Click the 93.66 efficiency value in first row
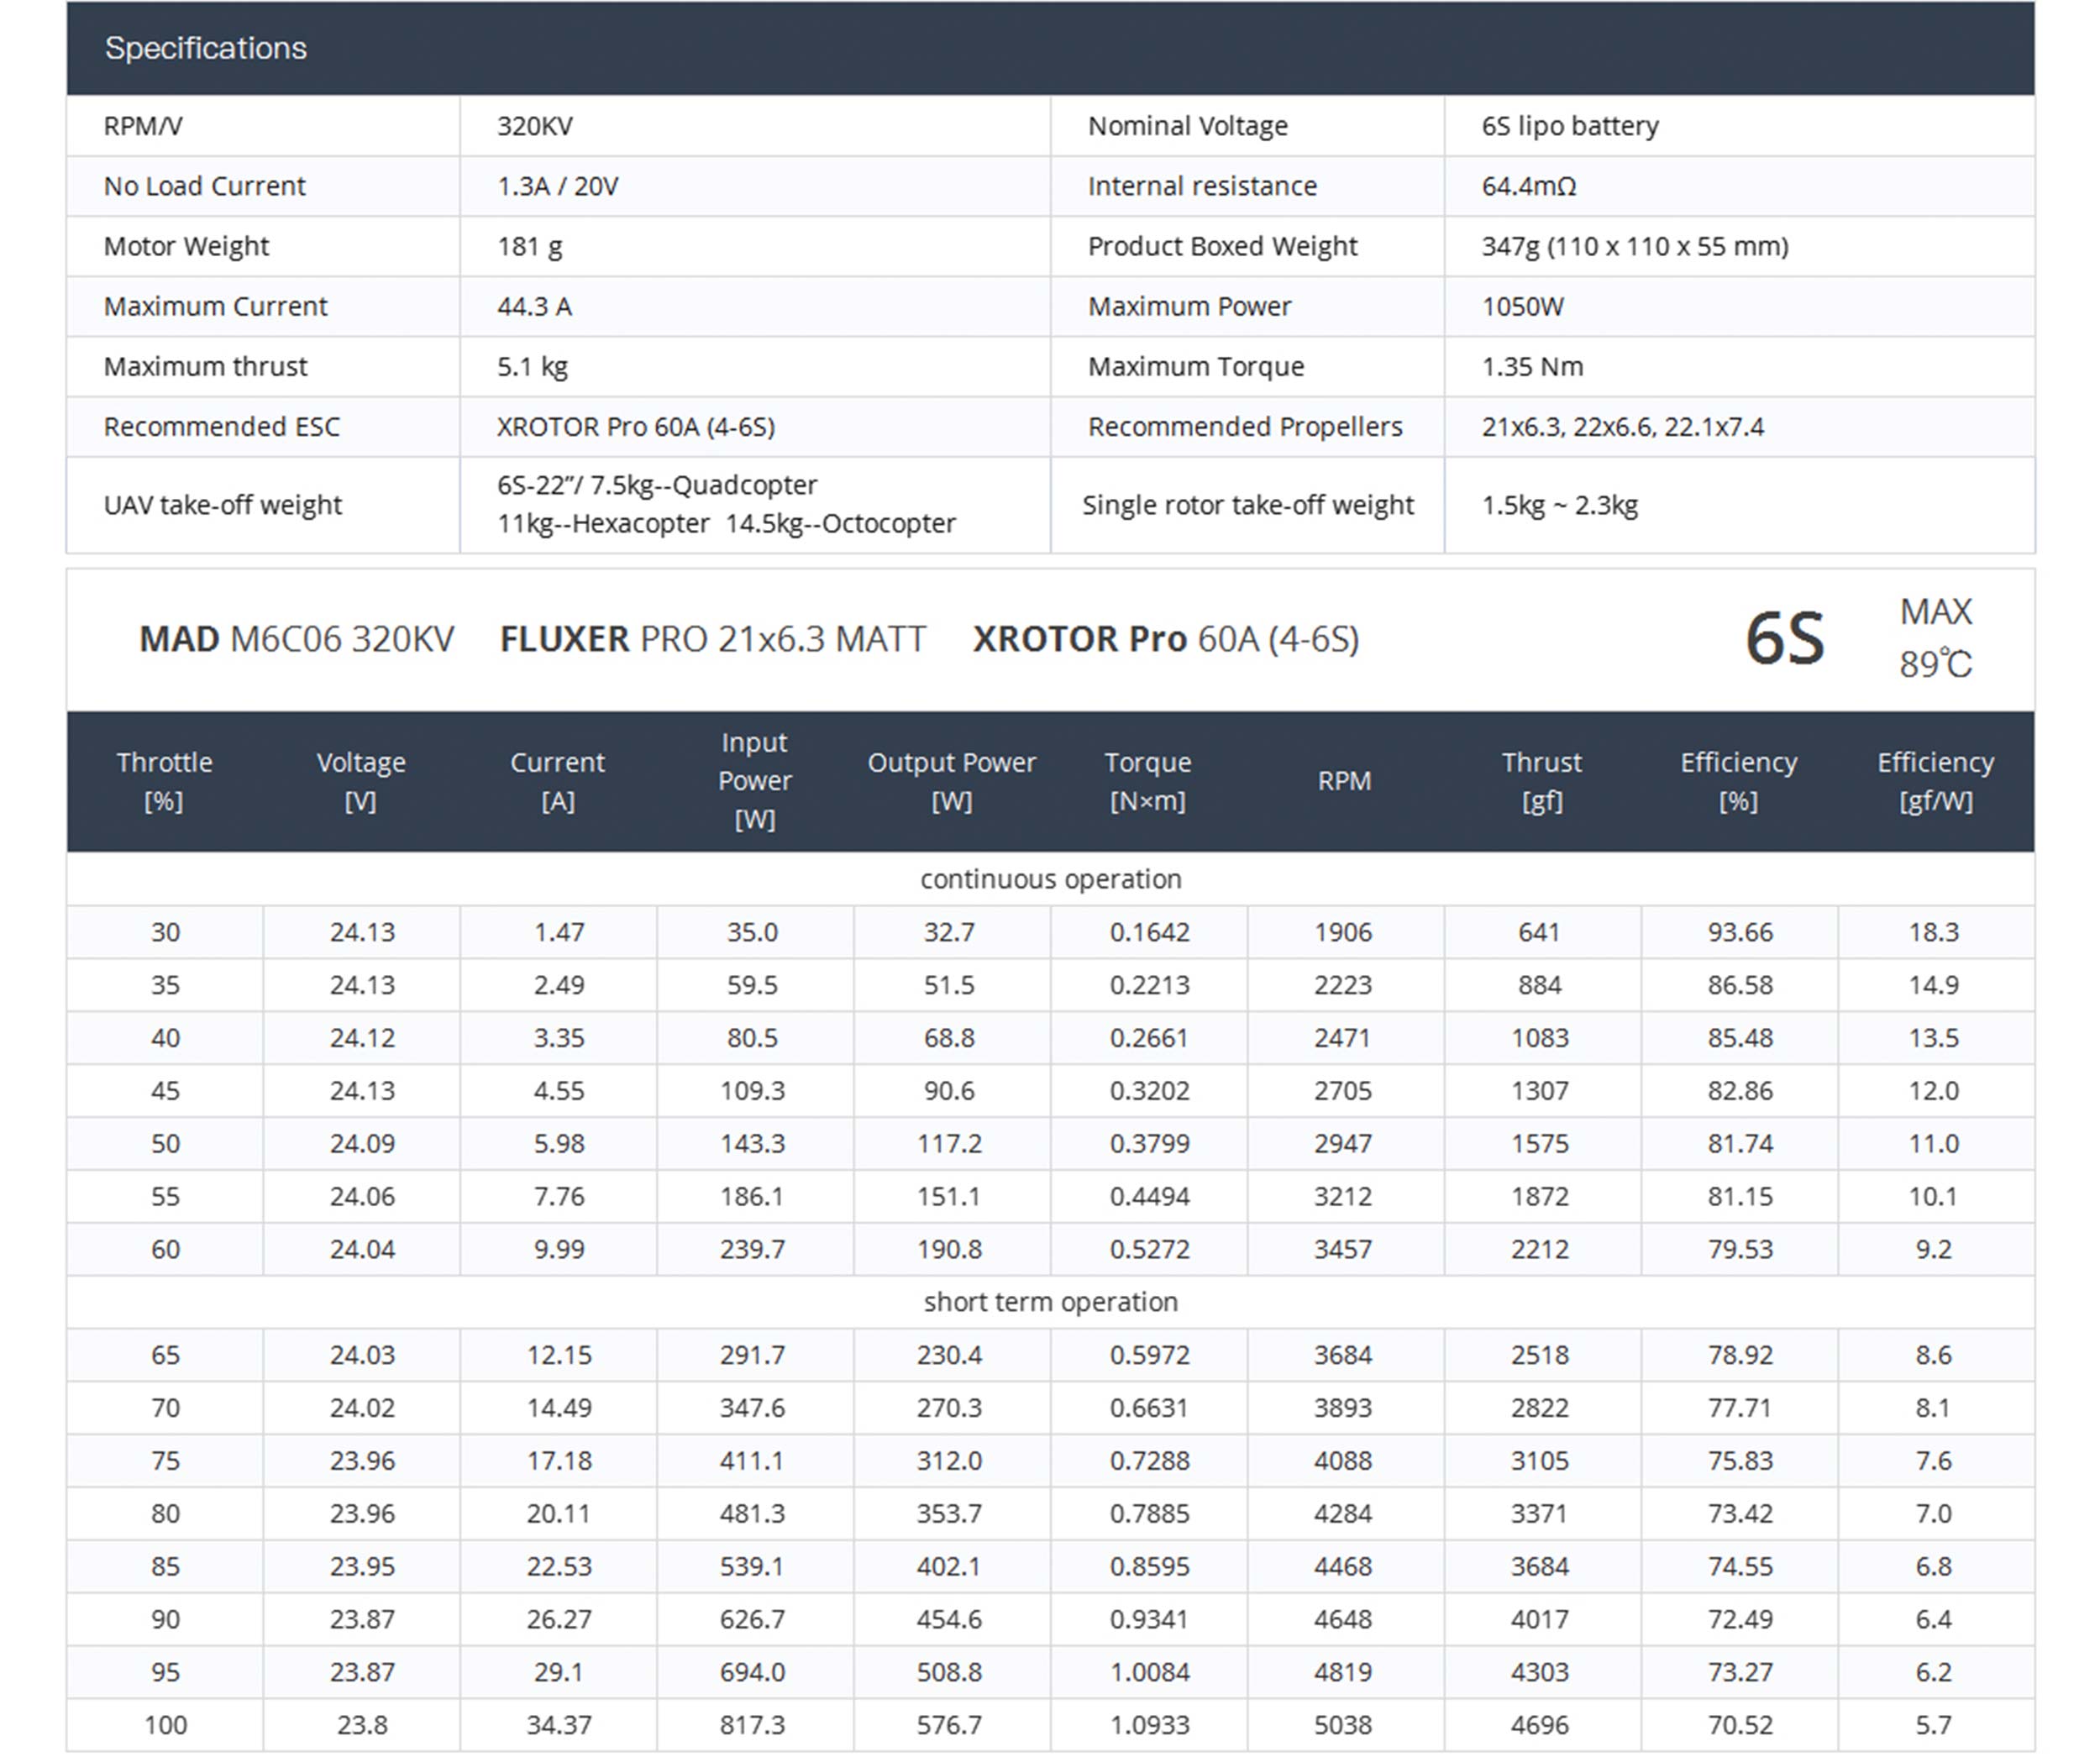Screen dimensions: 2100x1757 1739,932
